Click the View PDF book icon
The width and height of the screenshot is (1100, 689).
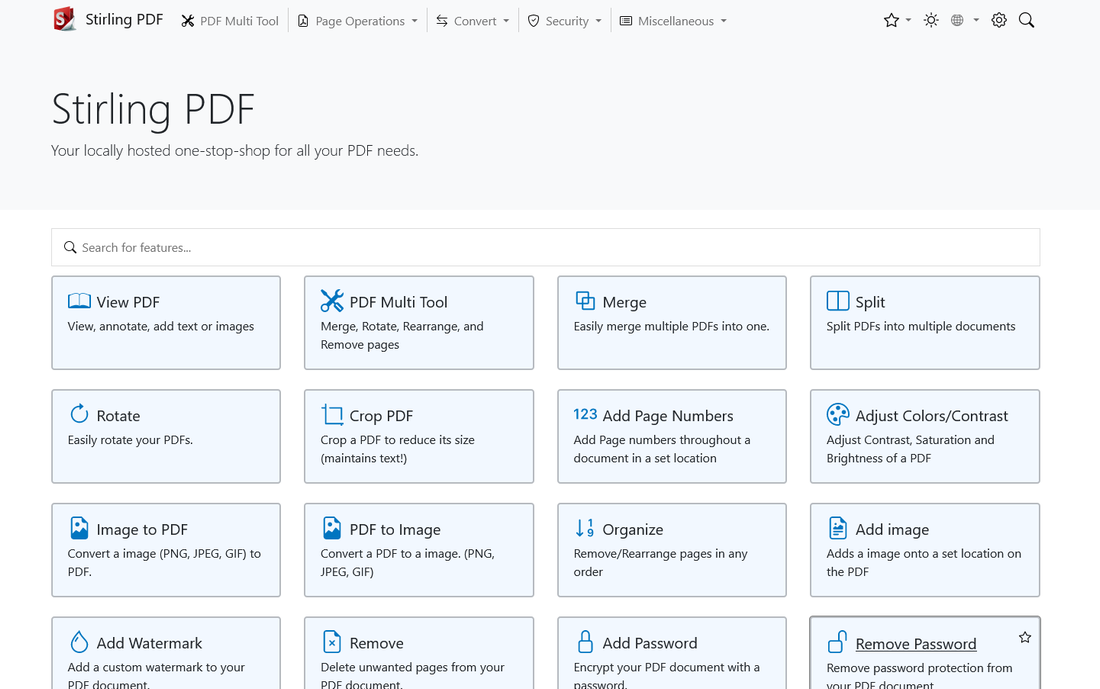(79, 301)
